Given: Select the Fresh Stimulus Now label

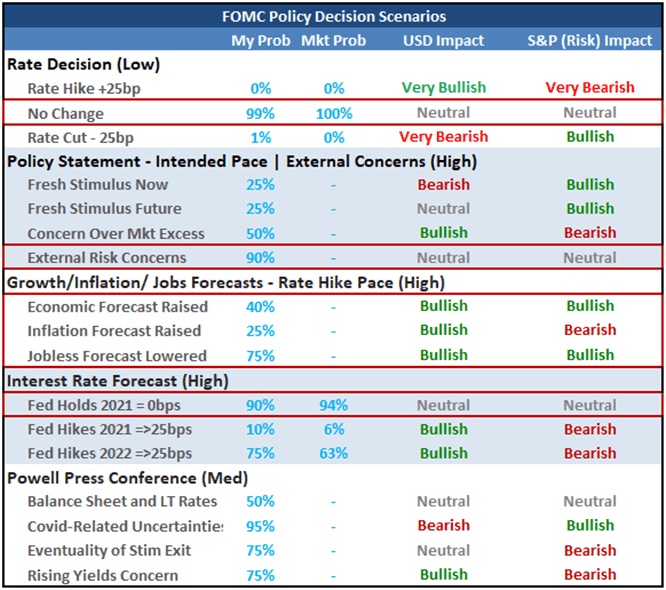Looking at the screenshot, I should [x=98, y=185].
